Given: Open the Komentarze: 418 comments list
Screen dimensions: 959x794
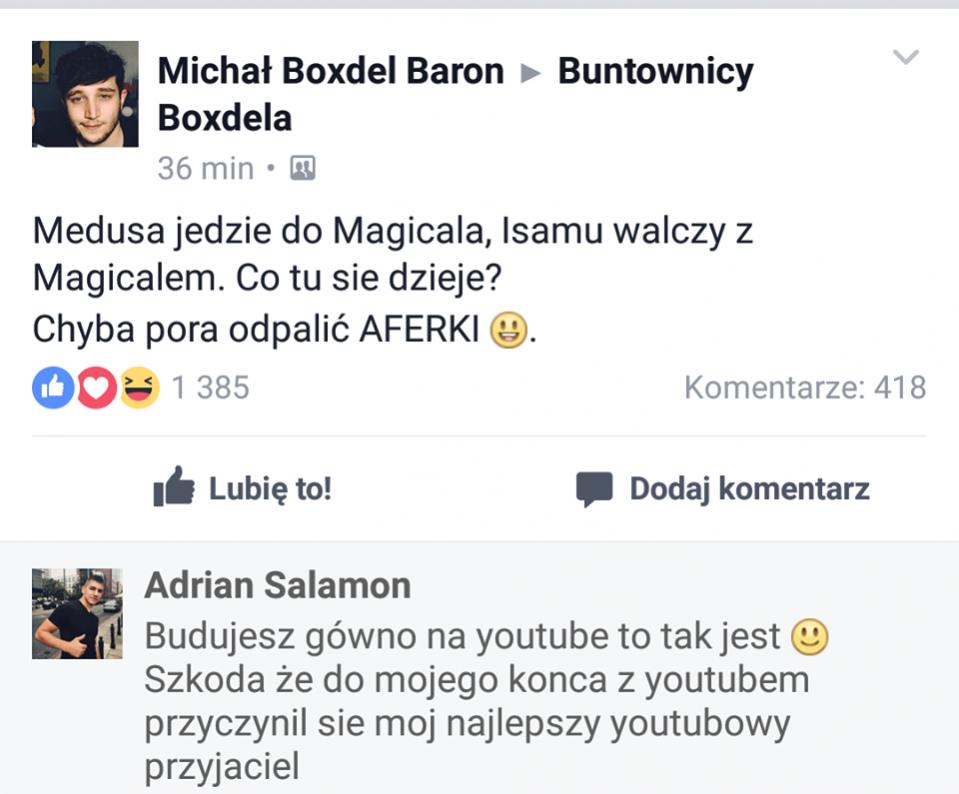Looking at the screenshot, I should pos(805,388).
